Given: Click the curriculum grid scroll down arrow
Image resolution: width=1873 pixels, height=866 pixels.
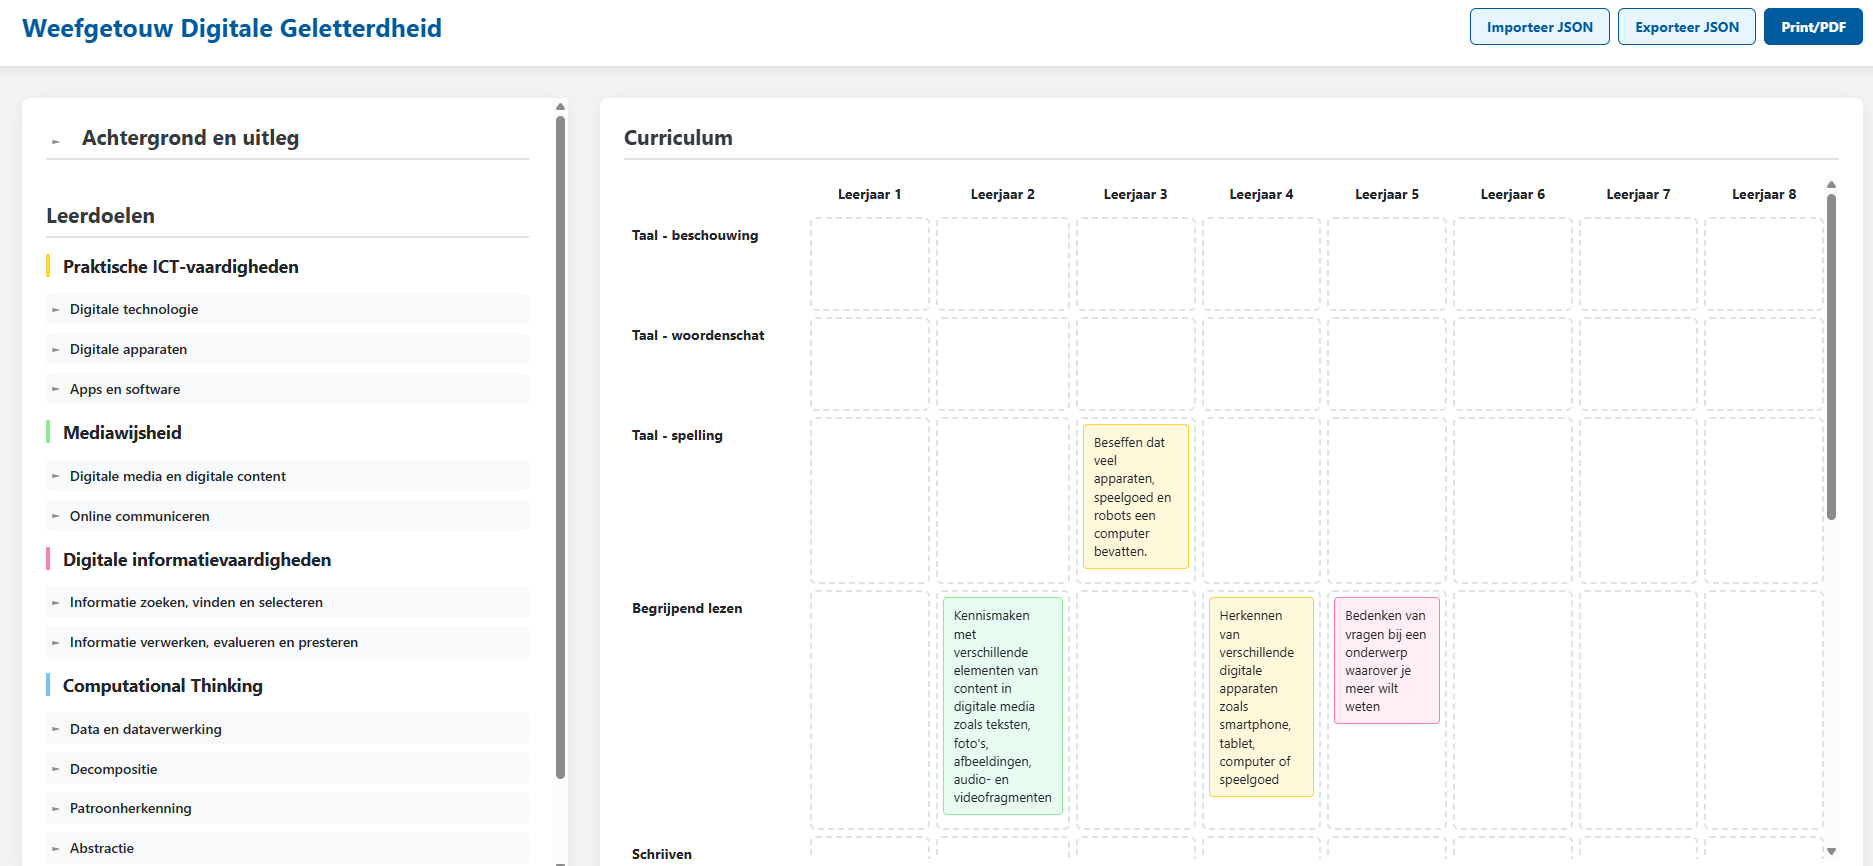Looking at the screenshot, I should click(1831, 852).
